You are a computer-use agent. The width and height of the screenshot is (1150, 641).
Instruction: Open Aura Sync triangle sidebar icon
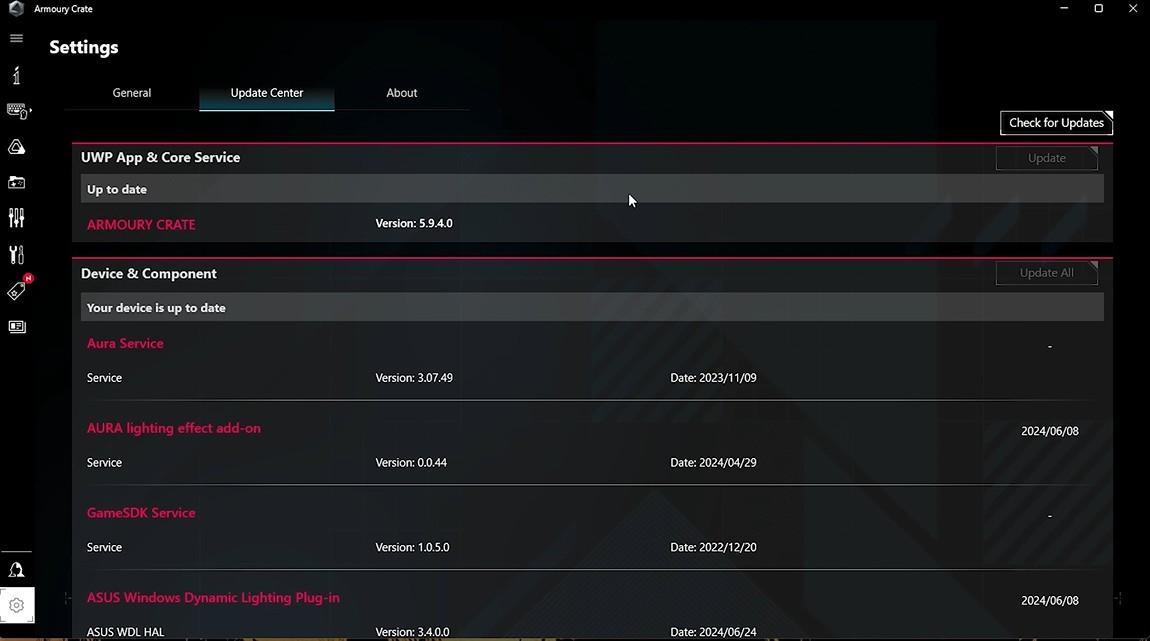pos(16,147)
